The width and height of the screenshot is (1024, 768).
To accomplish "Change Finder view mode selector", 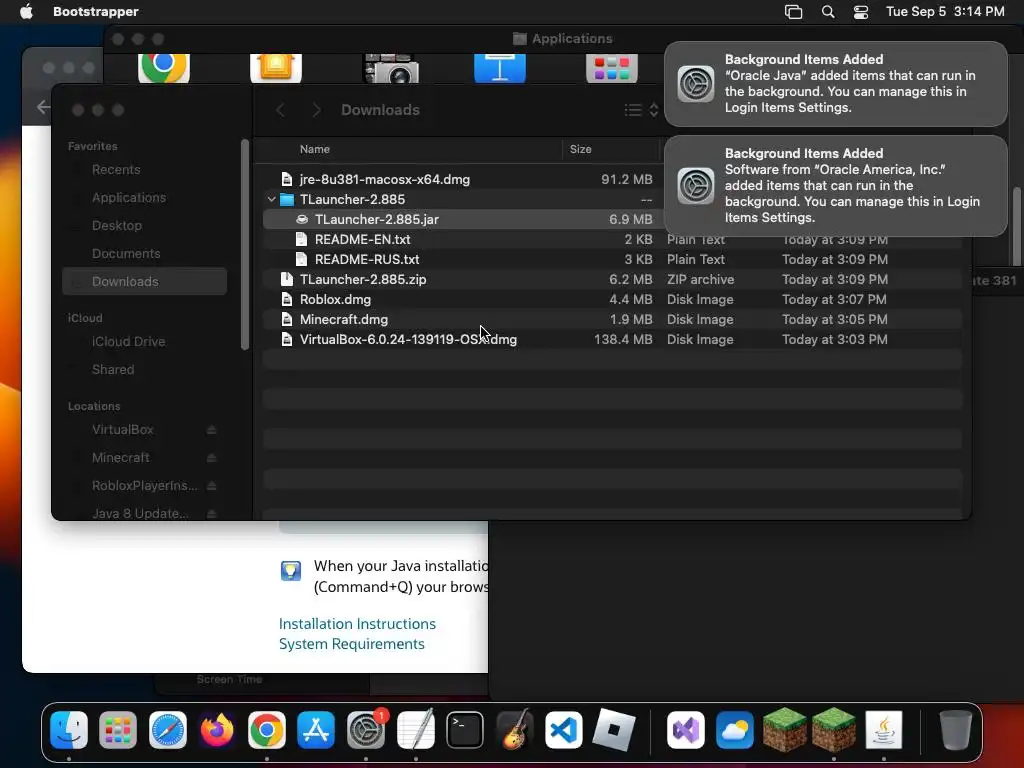I will 641,110.
